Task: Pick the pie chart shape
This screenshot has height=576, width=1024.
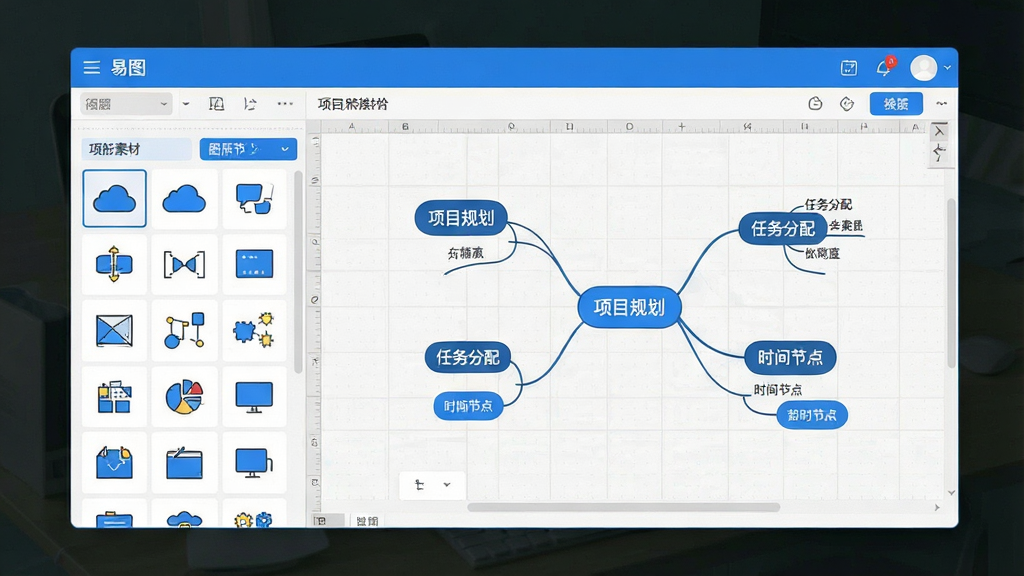Action: coord(184,396)
